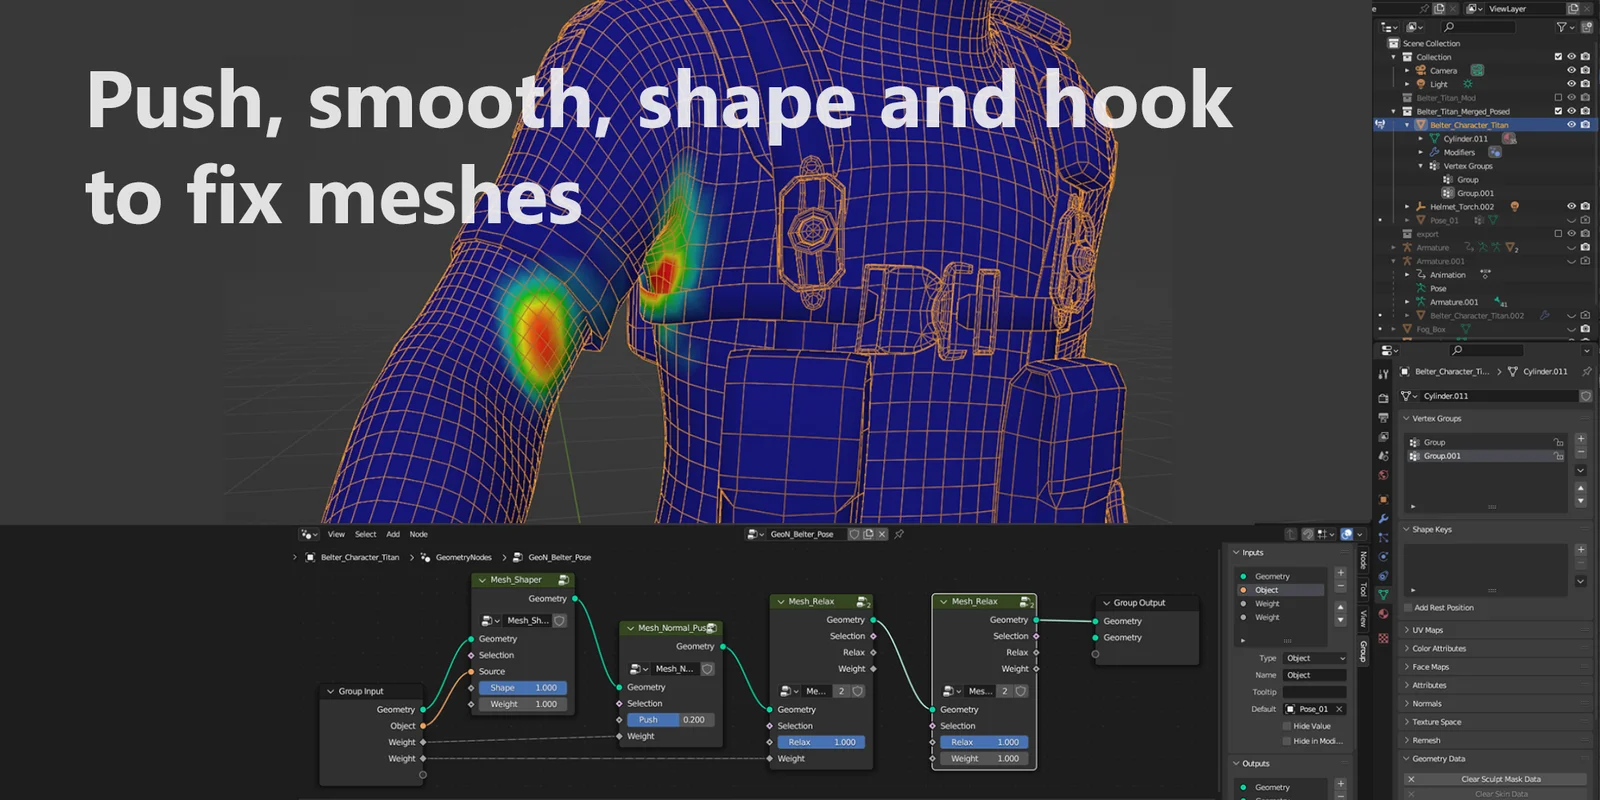Collapse outliner Vertex Groups row

tap(1421, 166)
